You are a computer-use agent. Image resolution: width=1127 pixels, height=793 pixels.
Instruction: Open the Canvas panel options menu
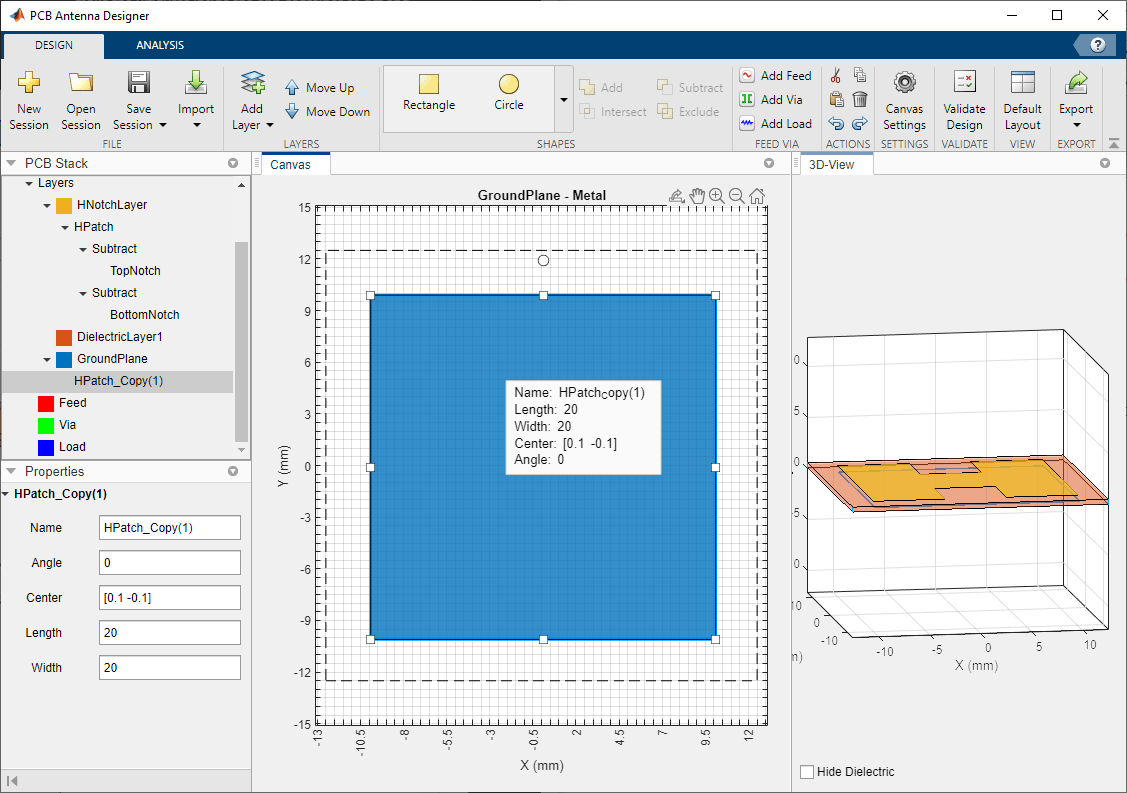click(x=769, y=163)
